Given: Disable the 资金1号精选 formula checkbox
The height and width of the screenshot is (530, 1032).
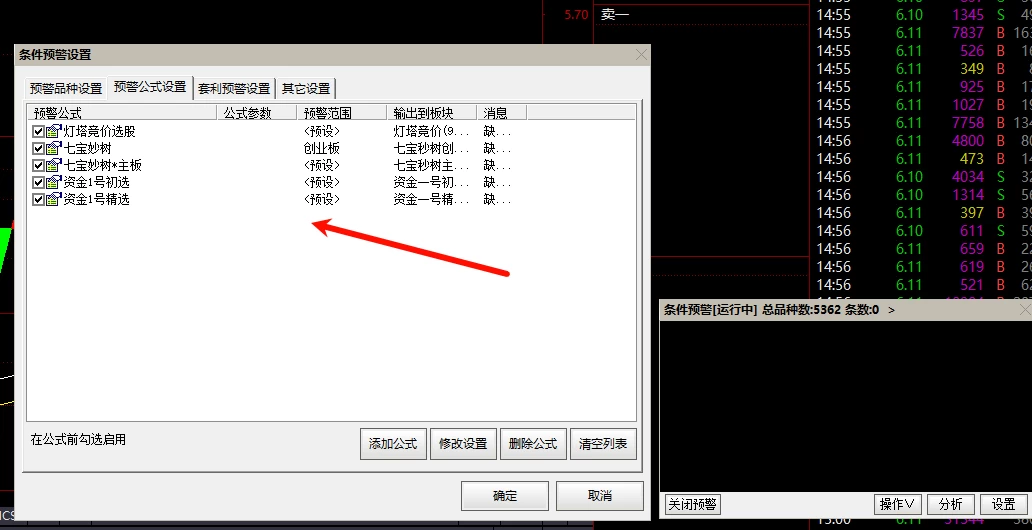Looking at the screenshot, I should [38, 199].
